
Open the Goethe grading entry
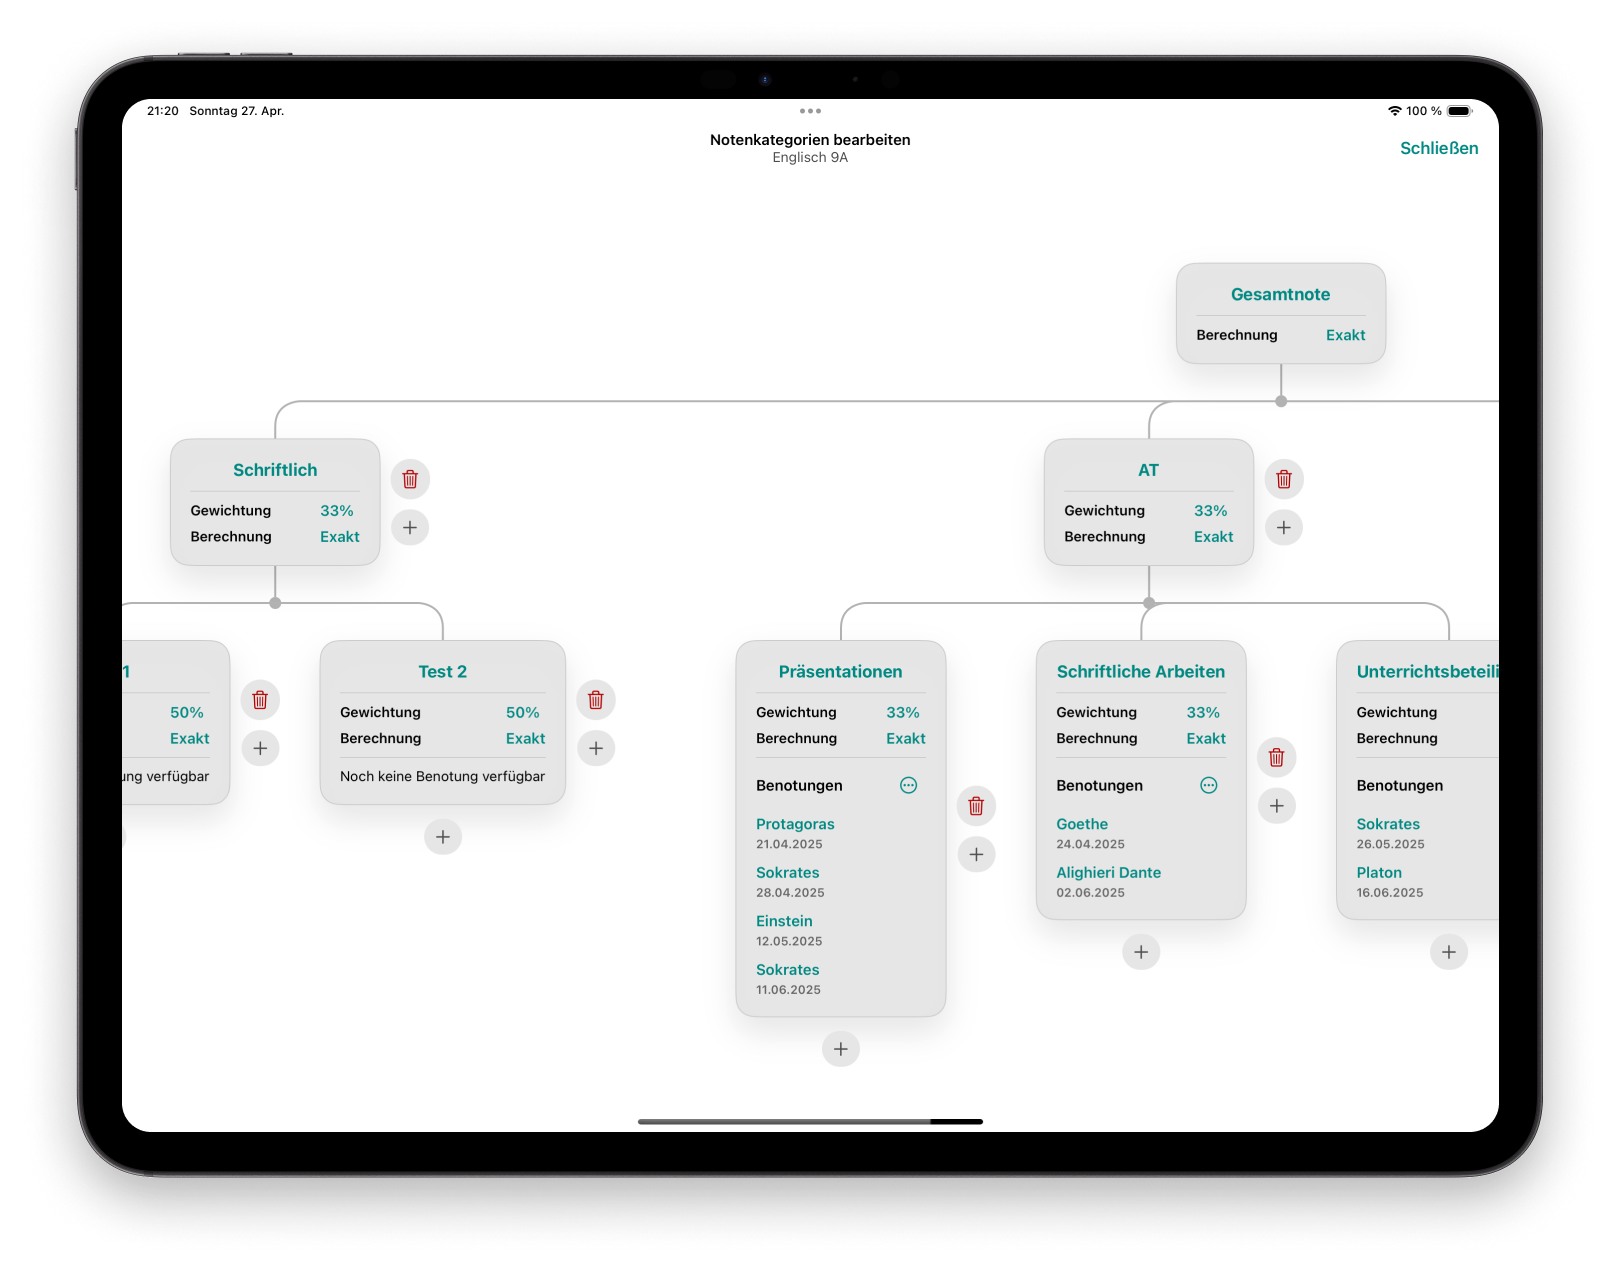pos(1090,833)
